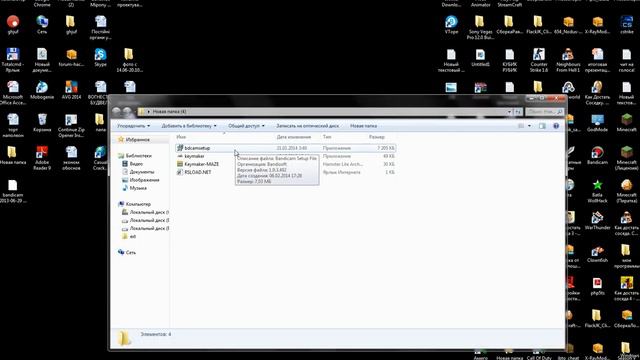
Task: Select Компьютер in the navigation pane
Action: (x=138, y=204)
